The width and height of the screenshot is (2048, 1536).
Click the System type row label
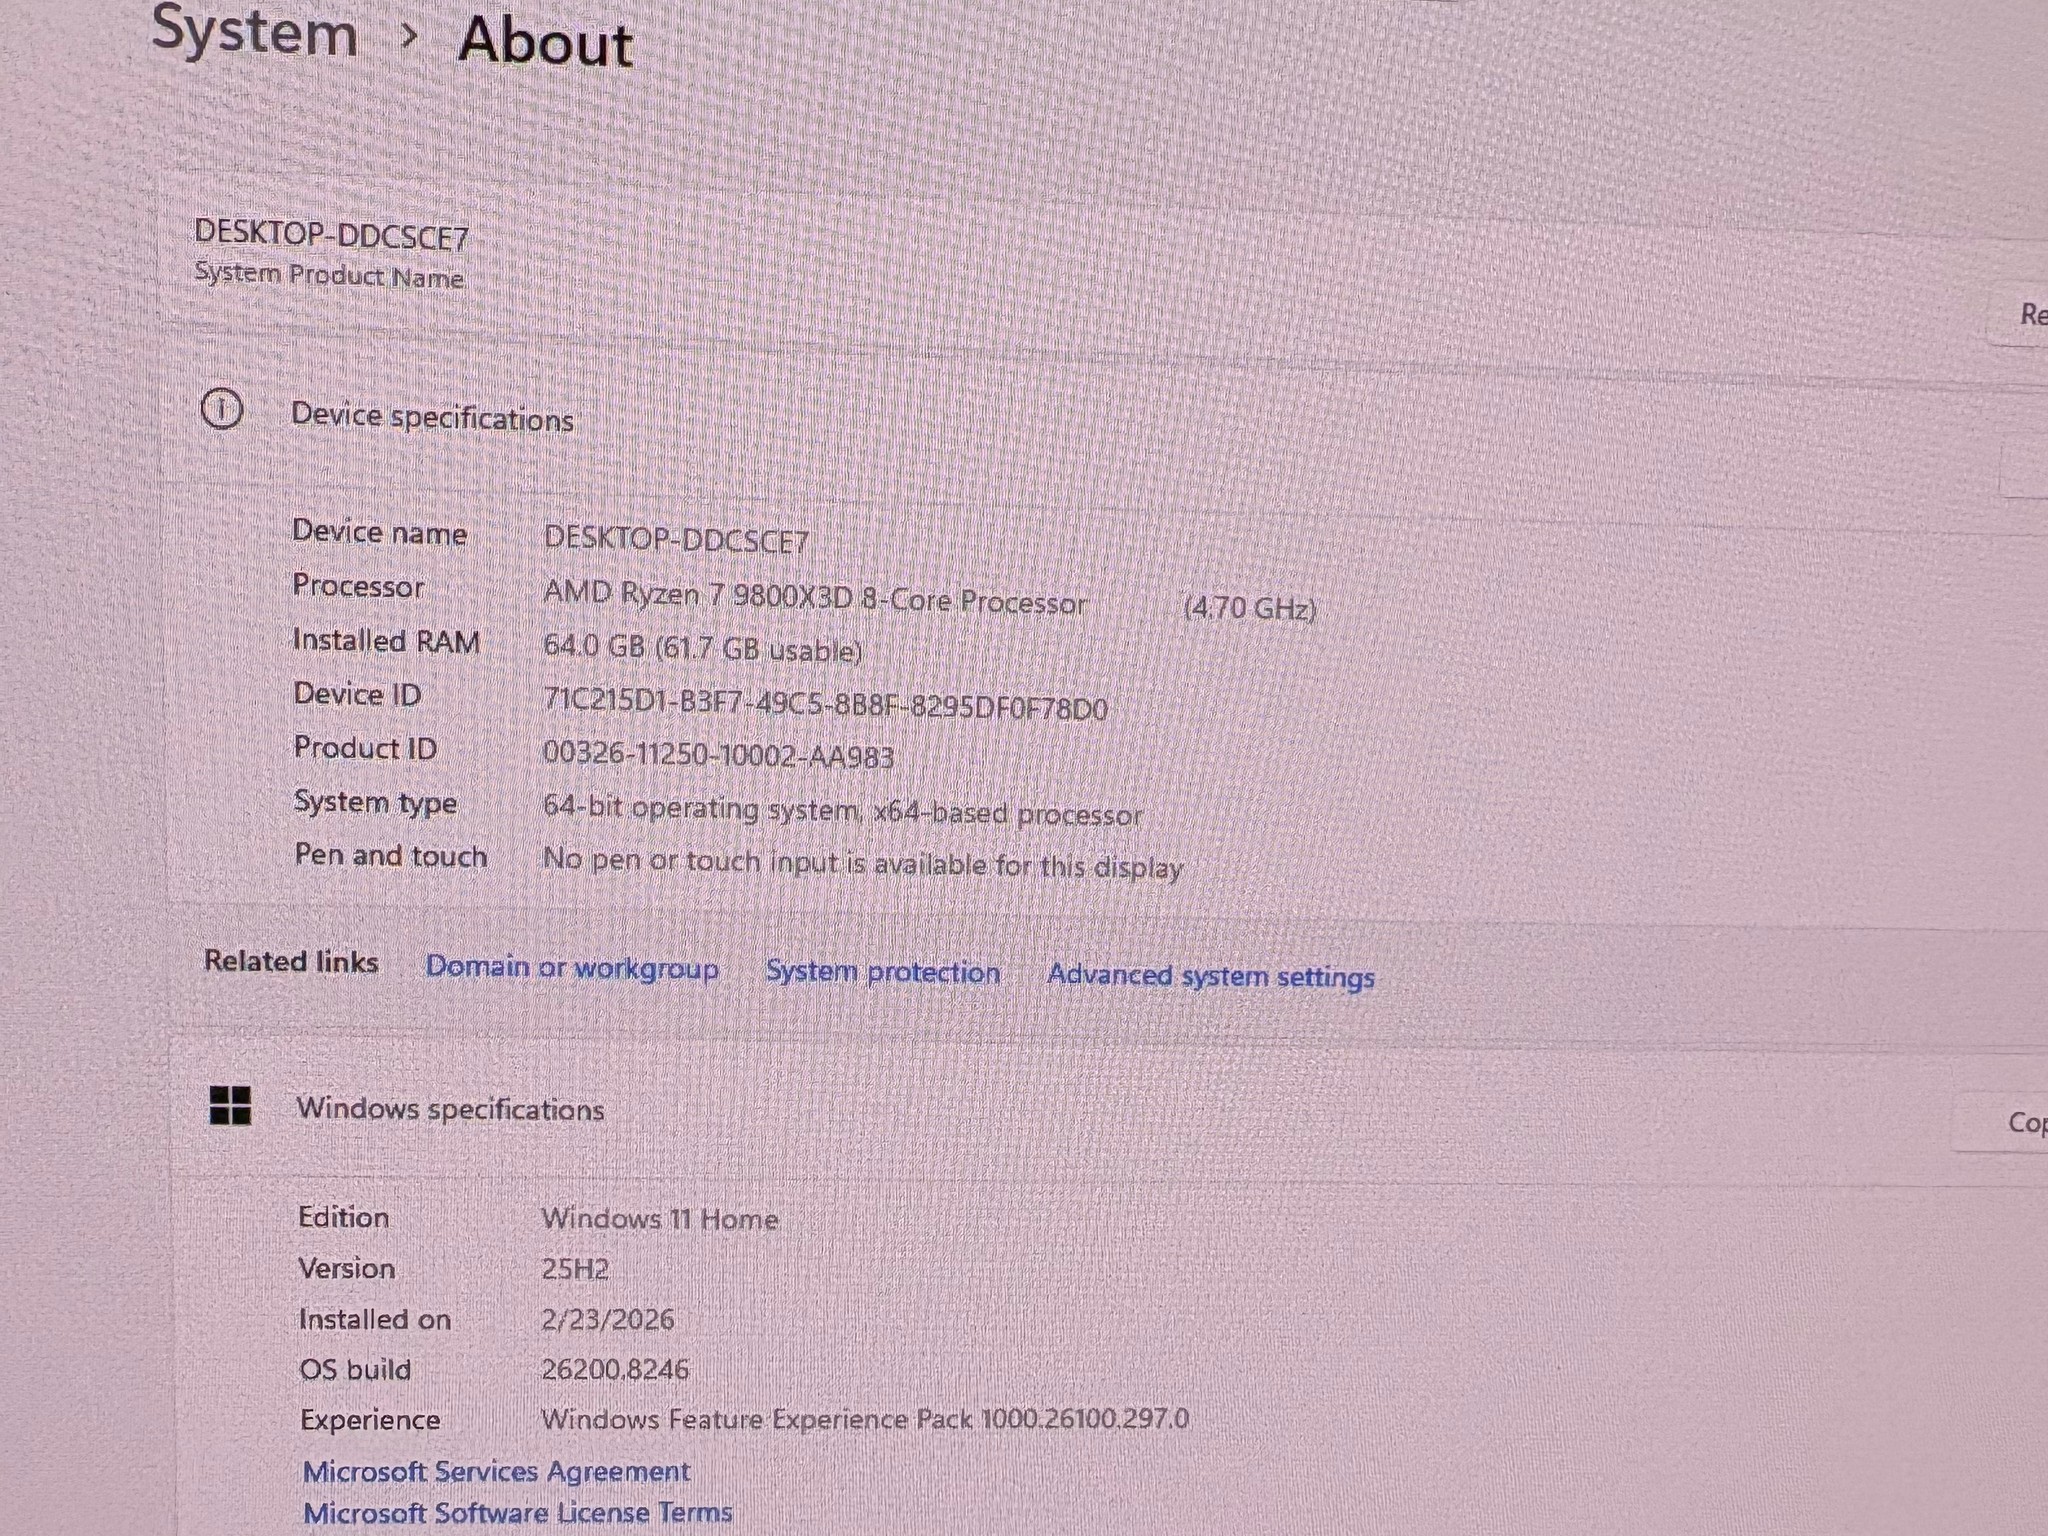[x=375, y=803]
